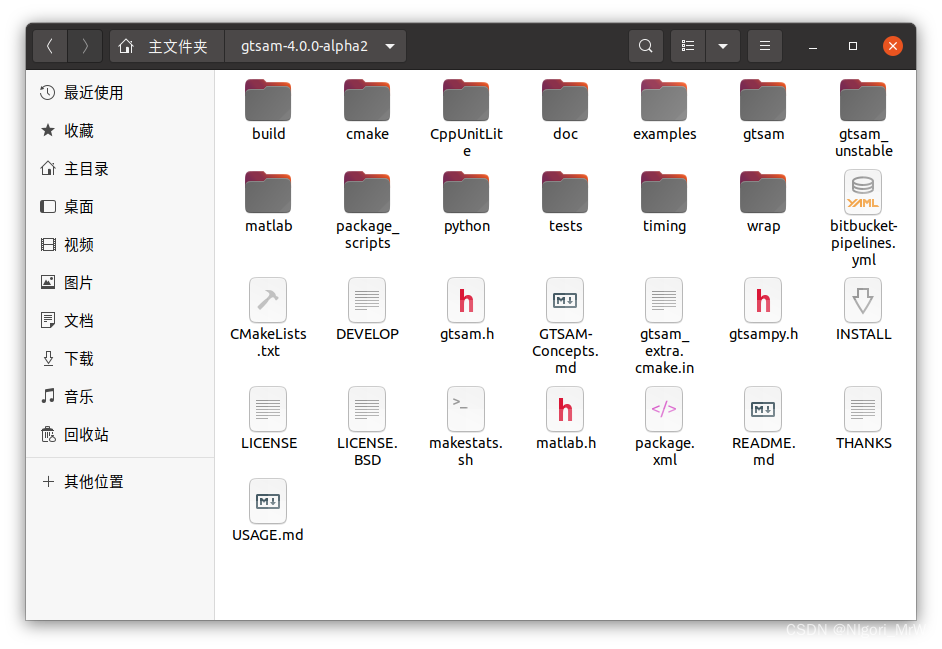Click 其他位置 other locations
This screenshot has height=649, width=942.
[x=120, y=481]
